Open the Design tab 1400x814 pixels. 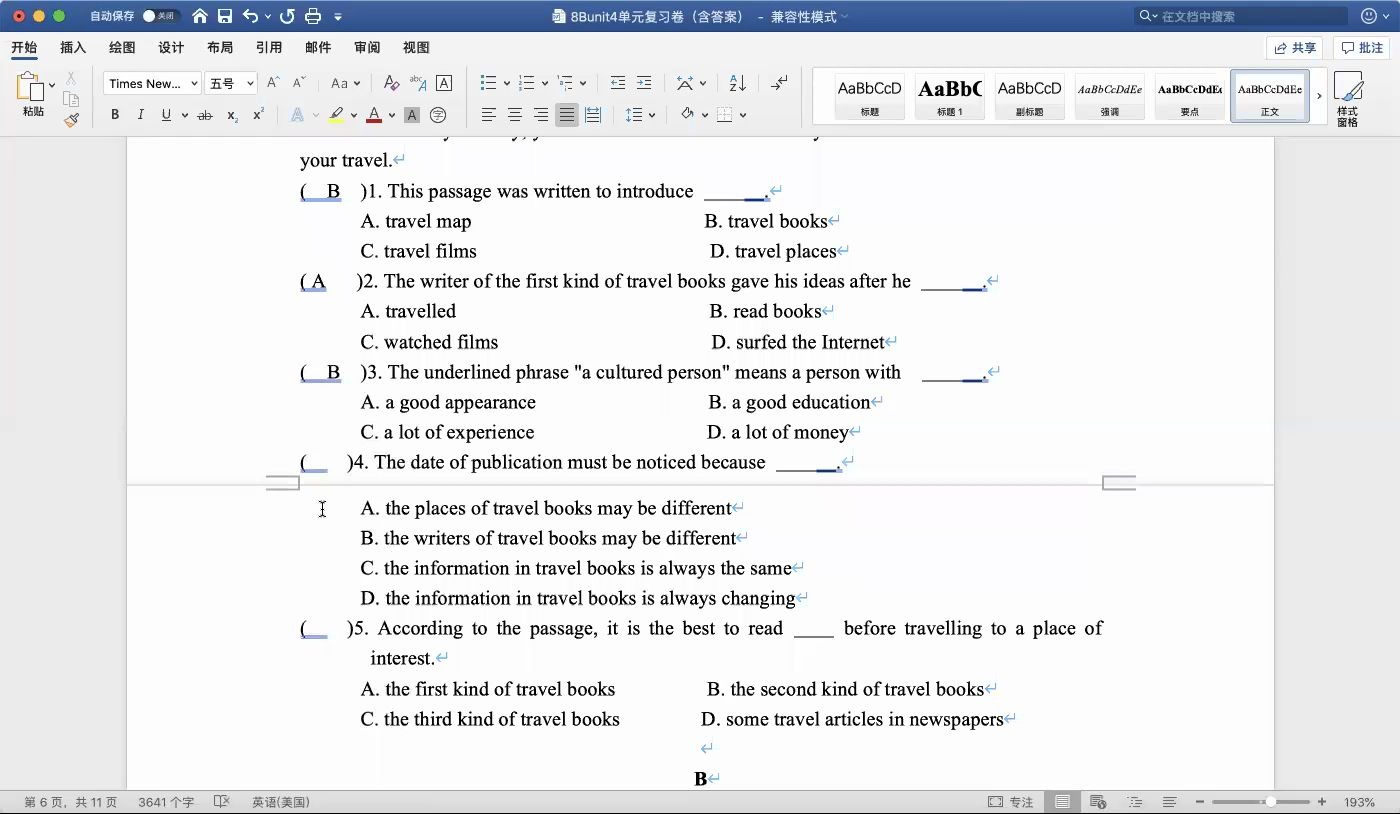click(x=171, y=47)
